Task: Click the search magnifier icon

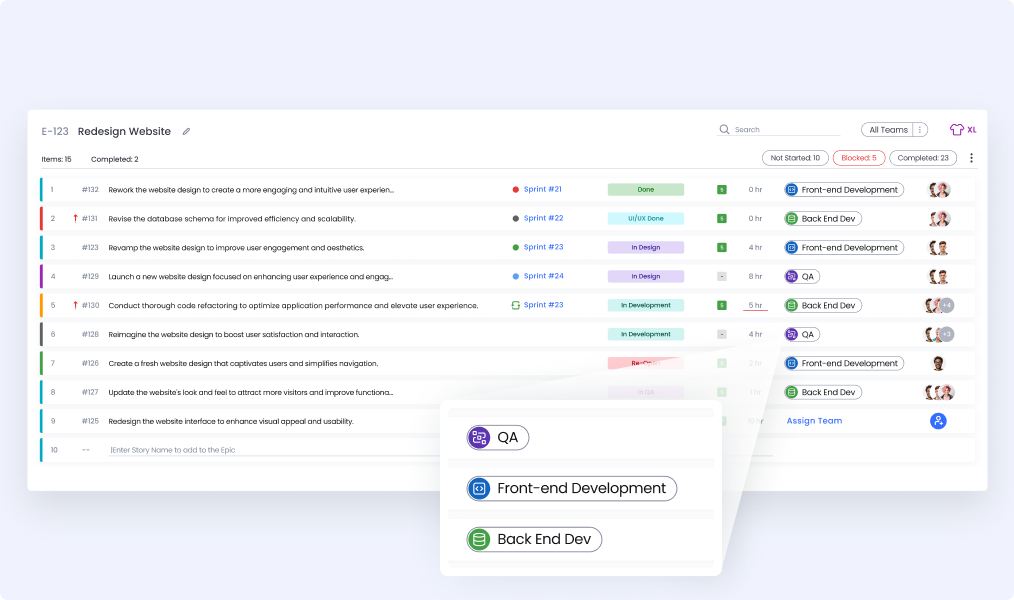Action: [x=724, y=130]
